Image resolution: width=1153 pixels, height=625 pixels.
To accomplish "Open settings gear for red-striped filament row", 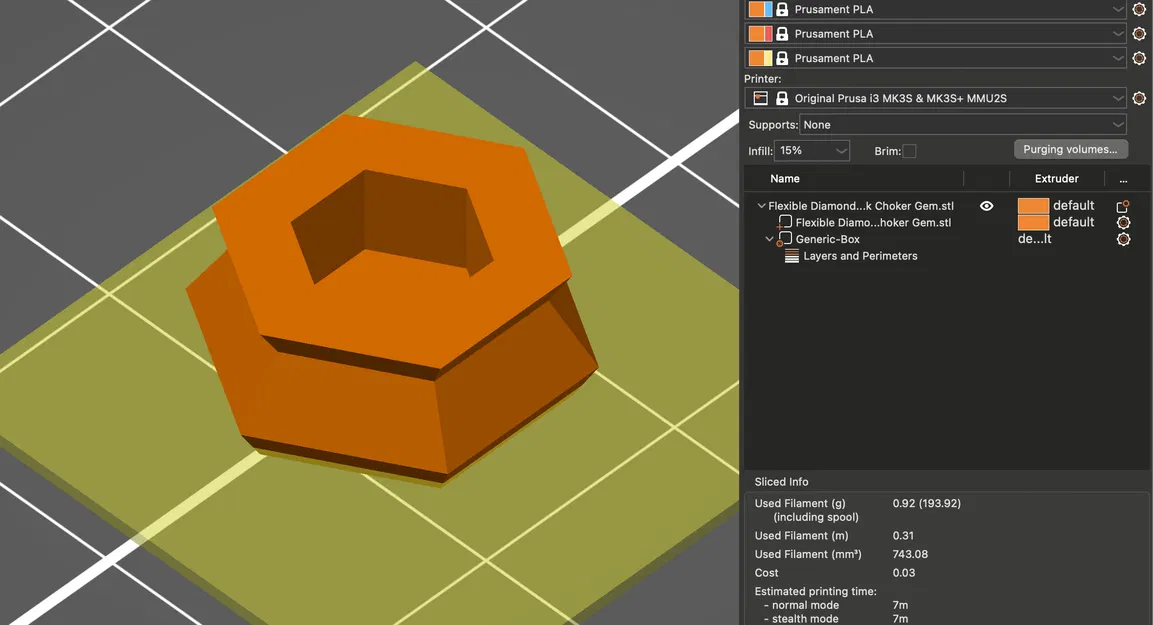I will point(1139,34).
